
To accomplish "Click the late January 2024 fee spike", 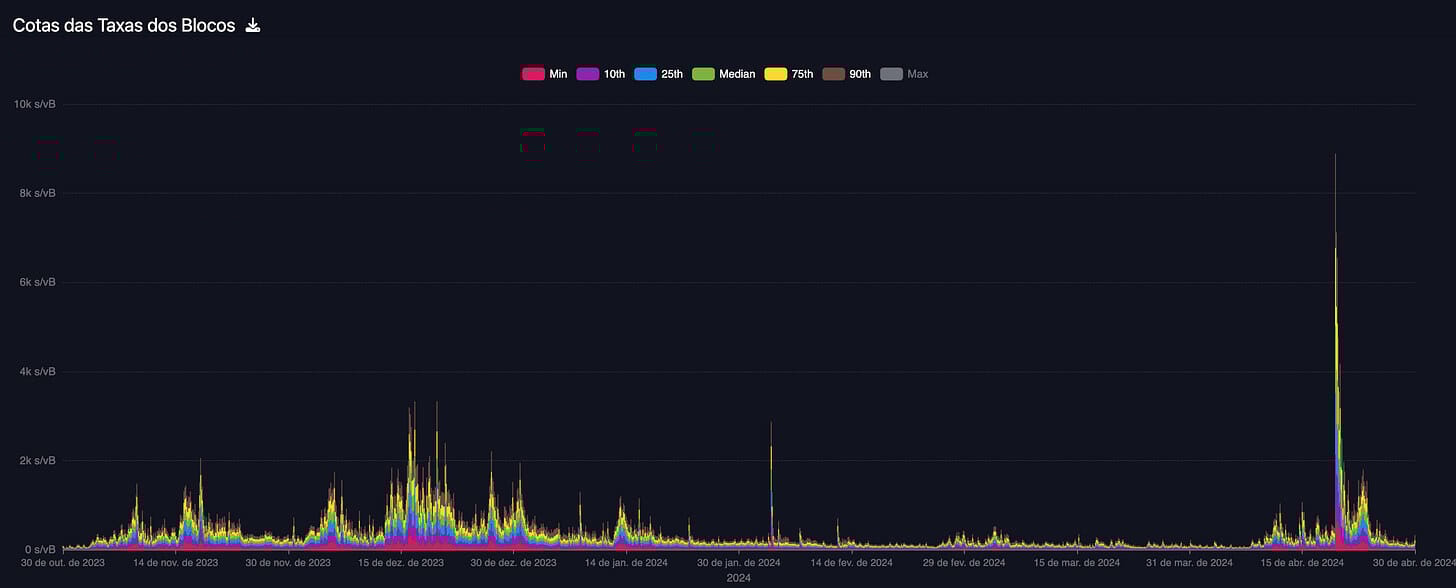I will pos(771,485).
